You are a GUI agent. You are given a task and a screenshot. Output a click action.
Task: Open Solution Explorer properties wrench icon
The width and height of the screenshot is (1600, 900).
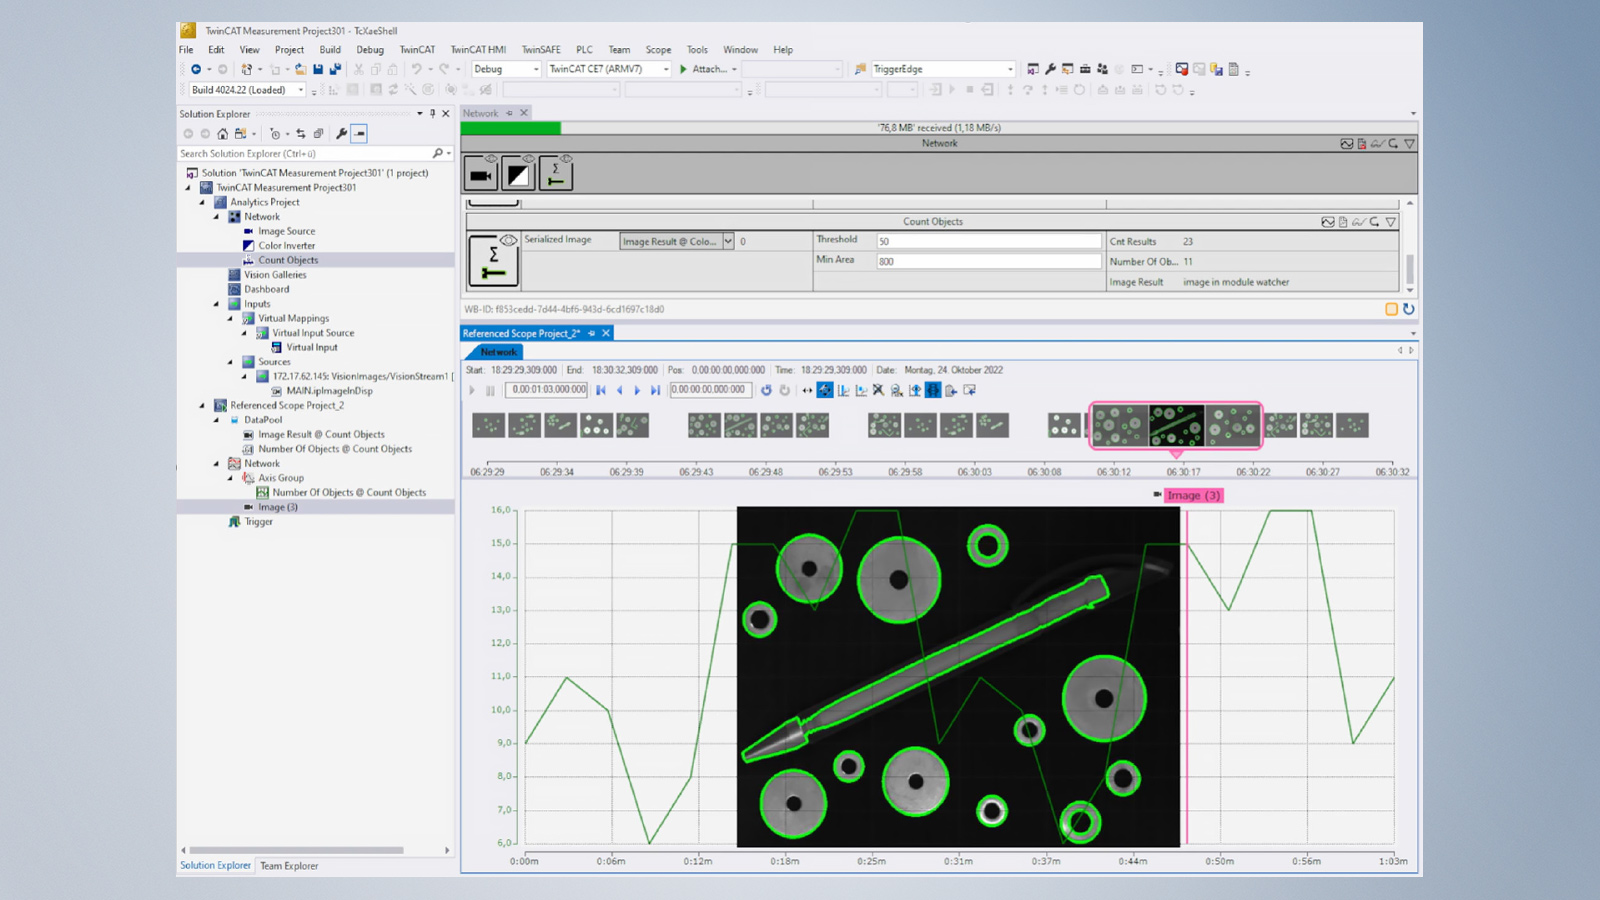click(x=341, y=133)
